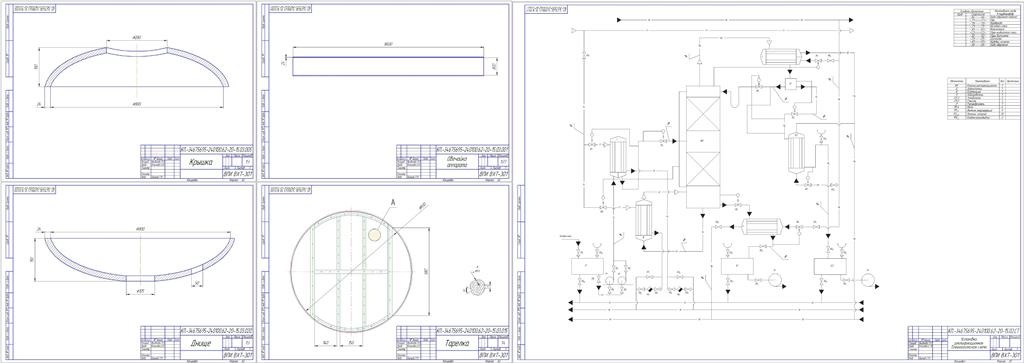This screenshot has height=363, width=1024.
Task: Click the detail callout letter A
Action: (x=393, y=202)
